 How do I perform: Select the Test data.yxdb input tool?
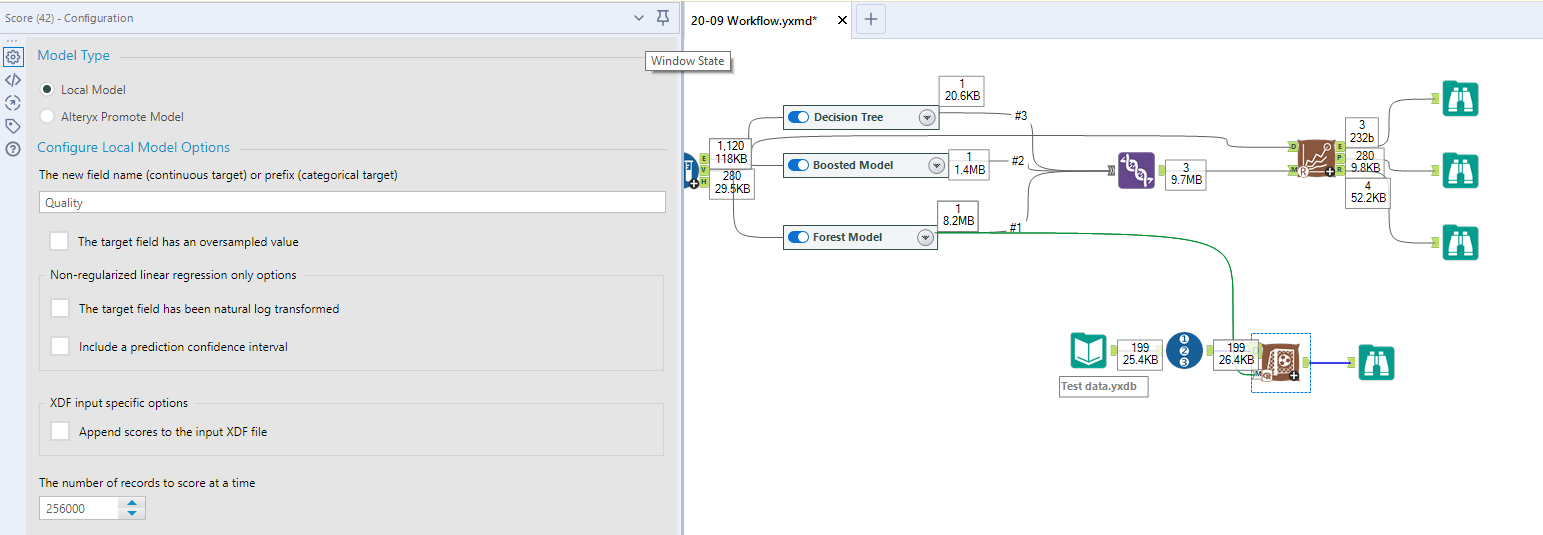[x=1088, y=351]
